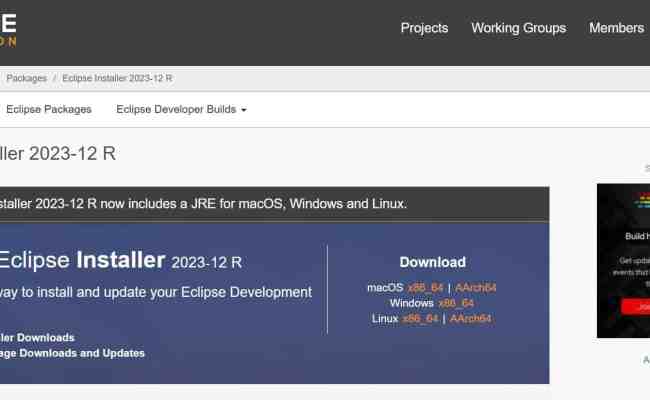Screen dimensions: 650x400
Task: Download Linux x86_64 installer
Action: (x=420, y=318)
